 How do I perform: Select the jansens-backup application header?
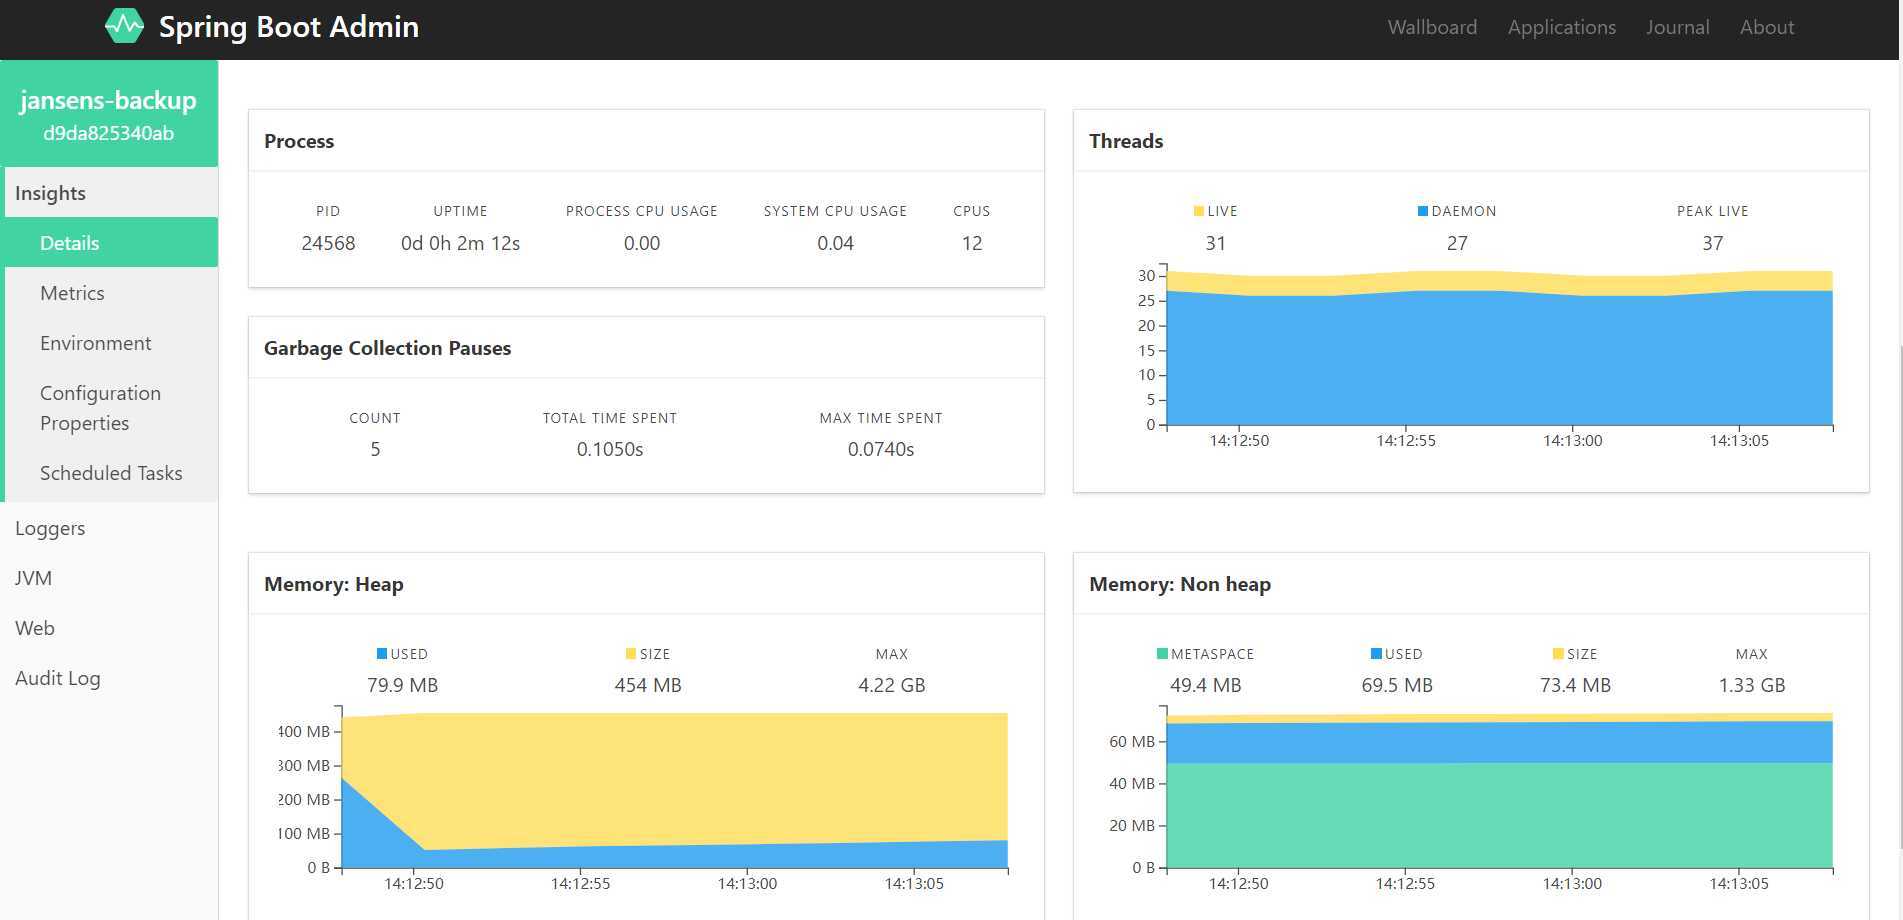[108, 100]
